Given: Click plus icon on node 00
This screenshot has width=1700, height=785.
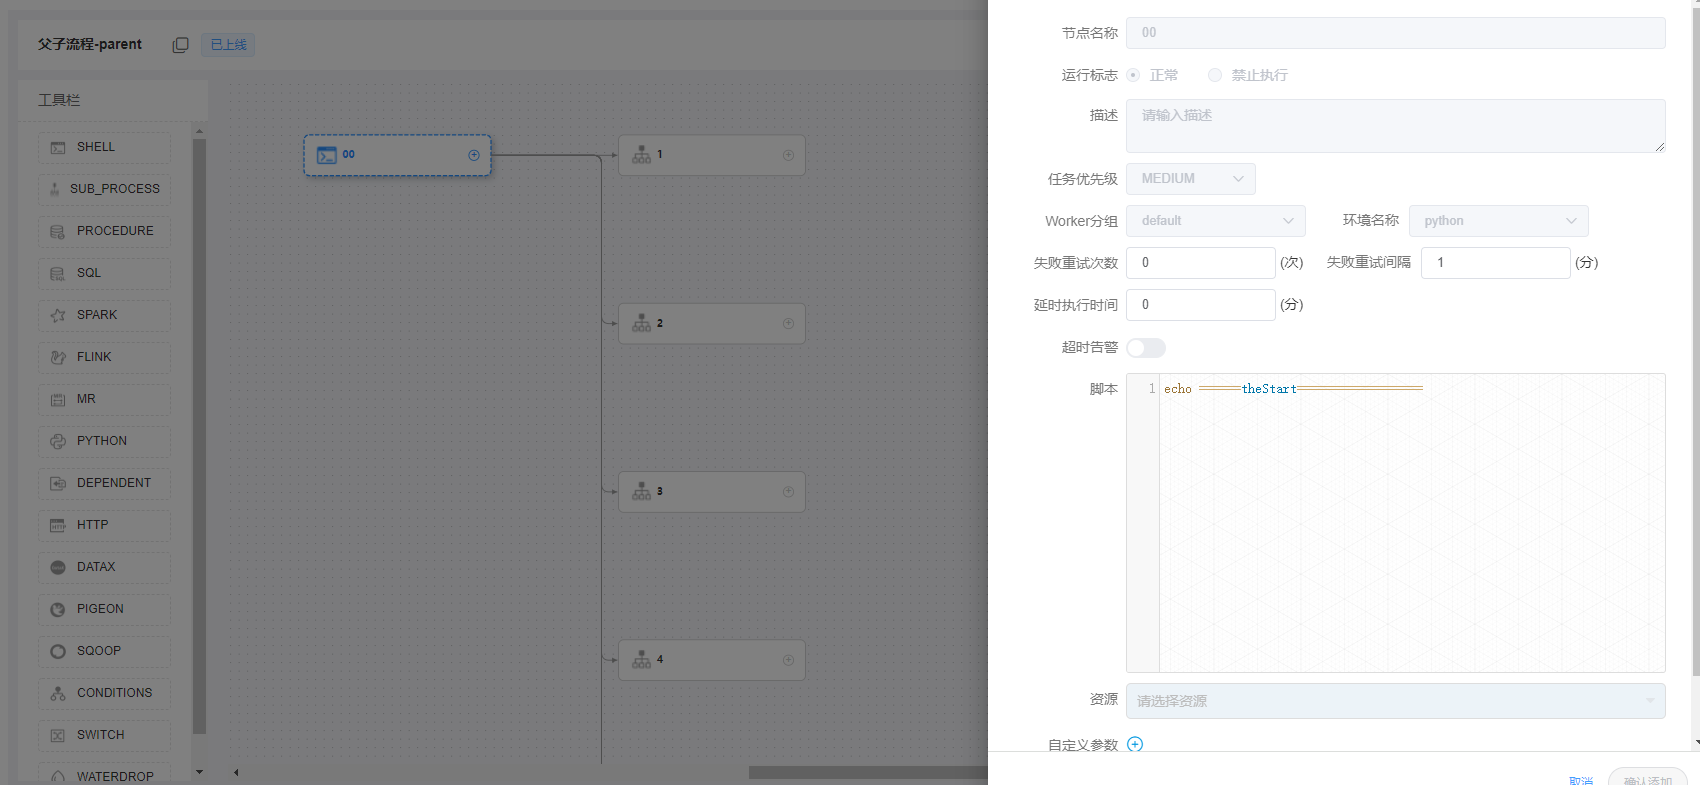Looking at the screenshot, I should coord(474,155).
